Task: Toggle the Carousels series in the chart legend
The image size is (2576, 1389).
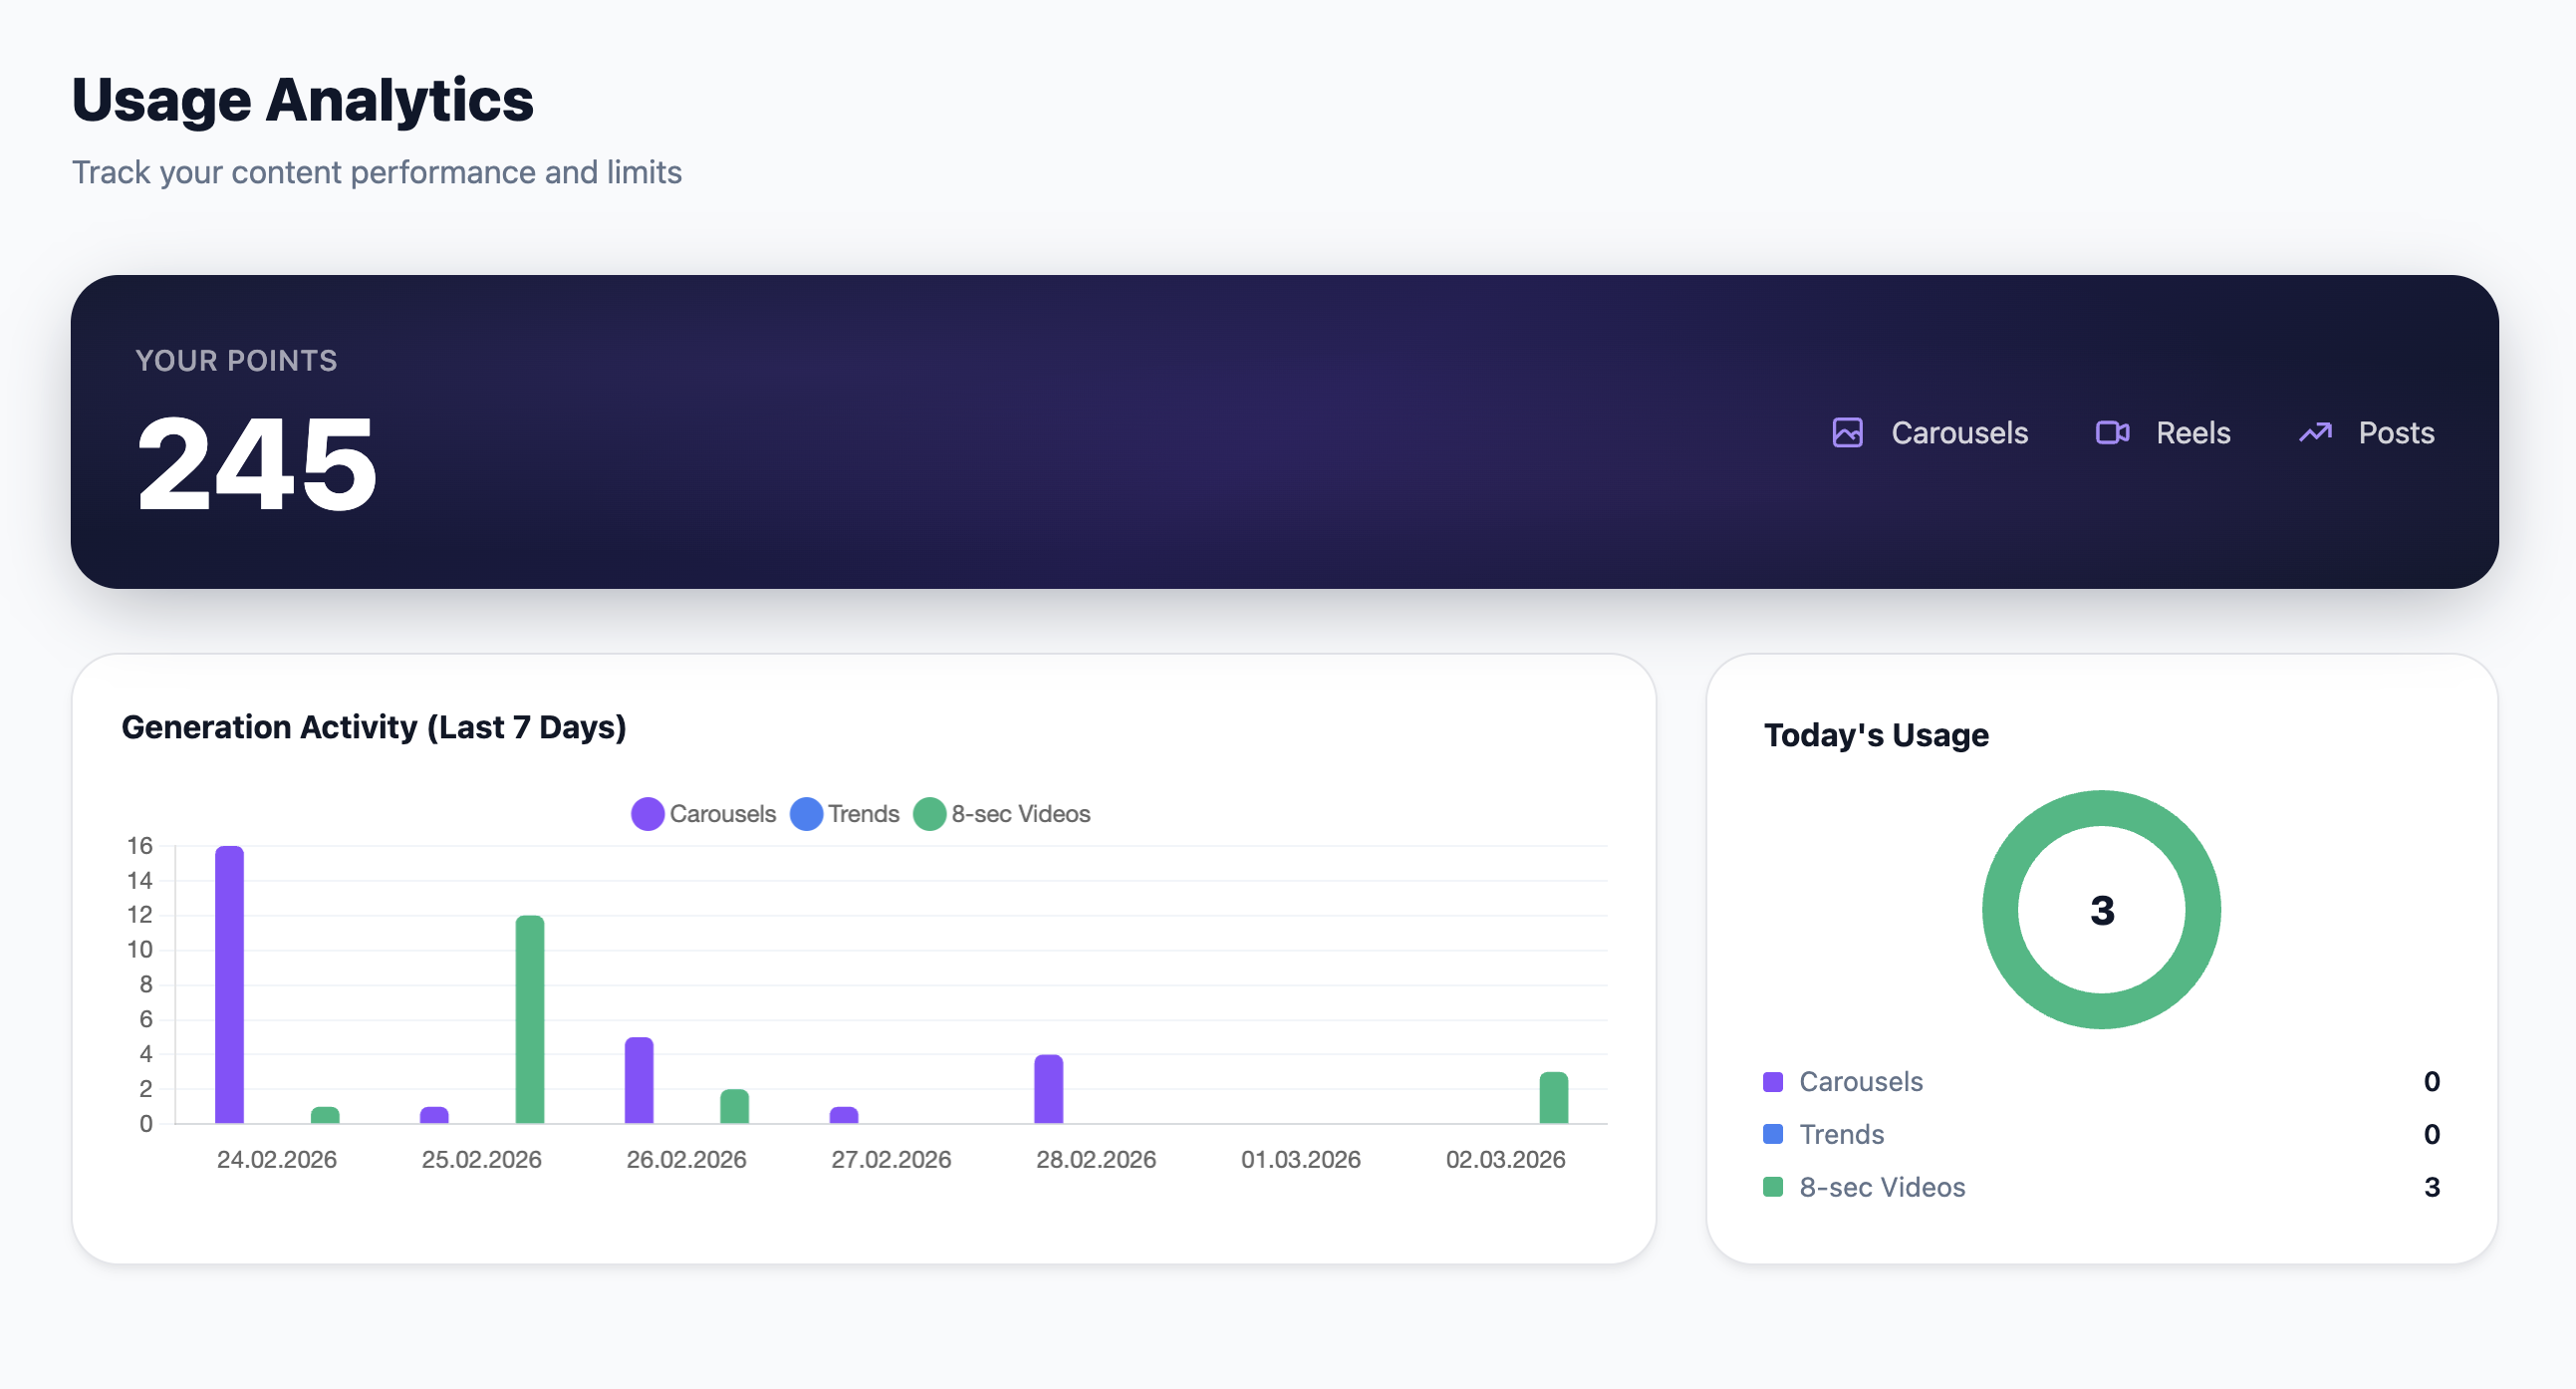Action: click(723, 814)
